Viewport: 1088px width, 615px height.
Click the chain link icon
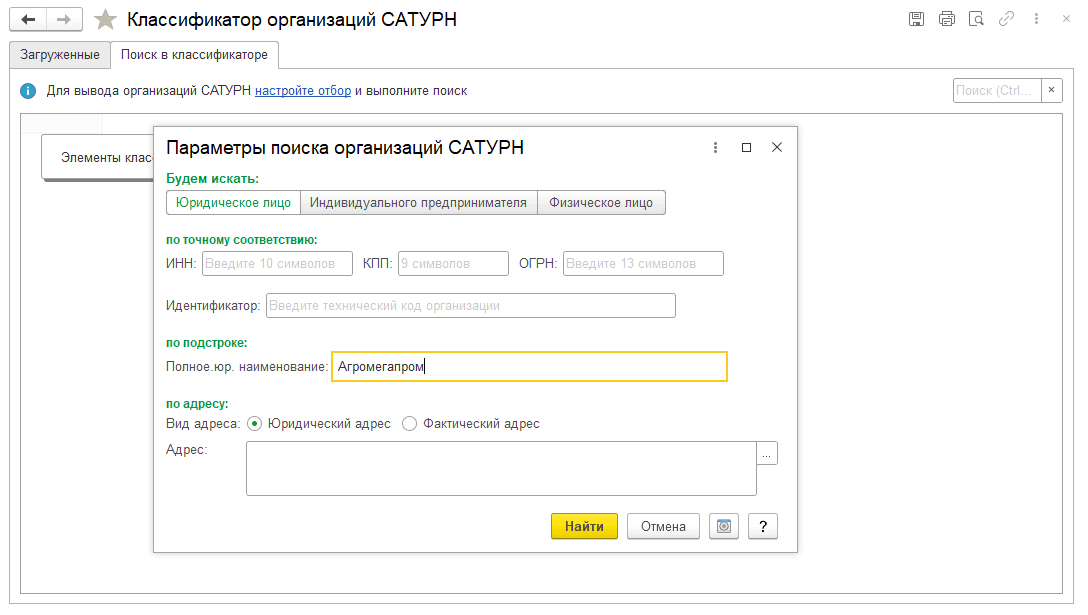(x=1006, y=19)
